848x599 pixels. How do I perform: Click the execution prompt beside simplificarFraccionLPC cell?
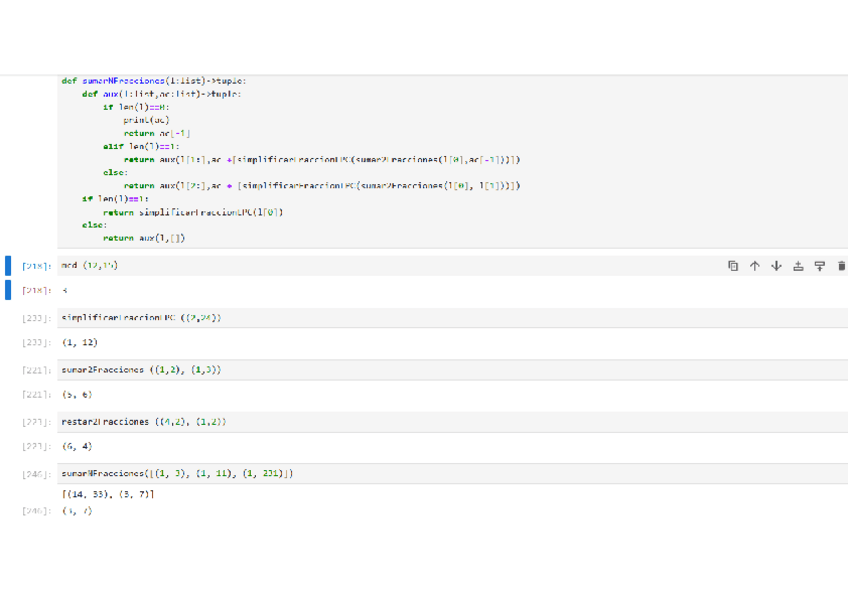pos(36,318)
